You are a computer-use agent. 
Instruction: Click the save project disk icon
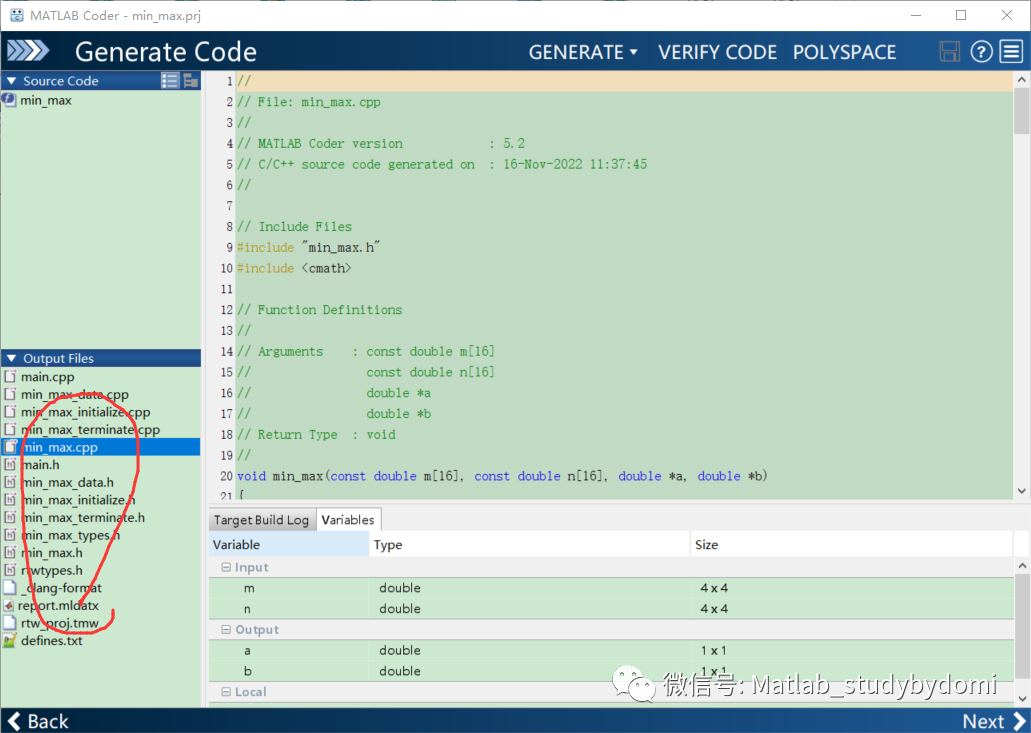click(949, 51)
